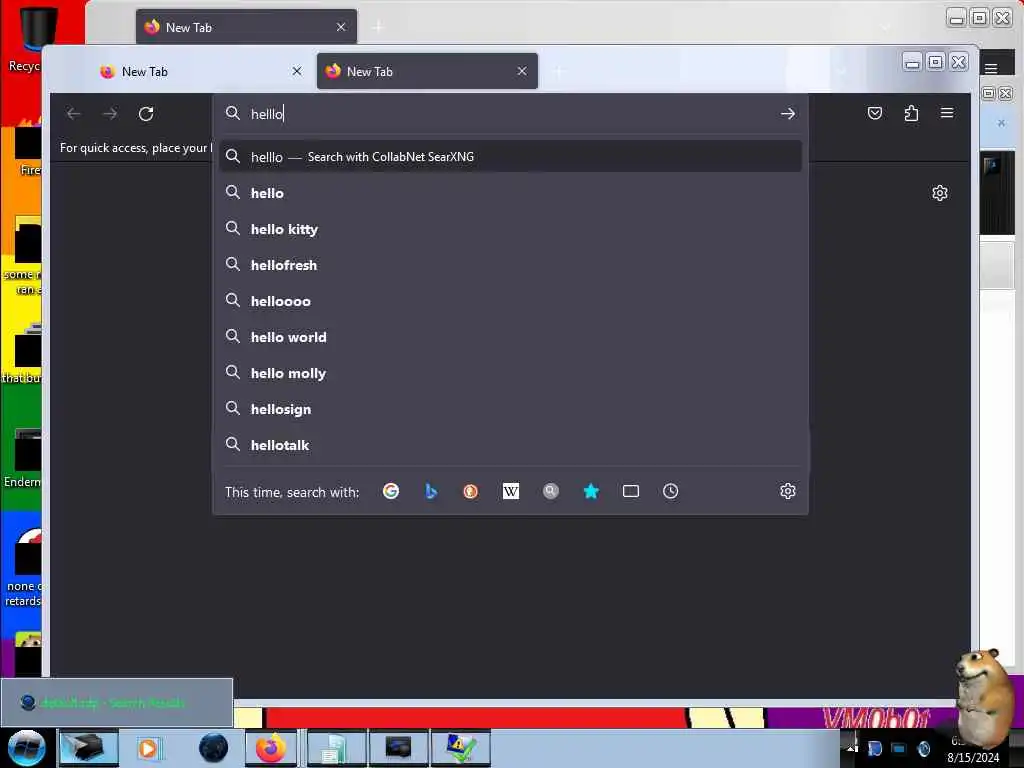Search open tabs using the tab icon

(631, 491)
